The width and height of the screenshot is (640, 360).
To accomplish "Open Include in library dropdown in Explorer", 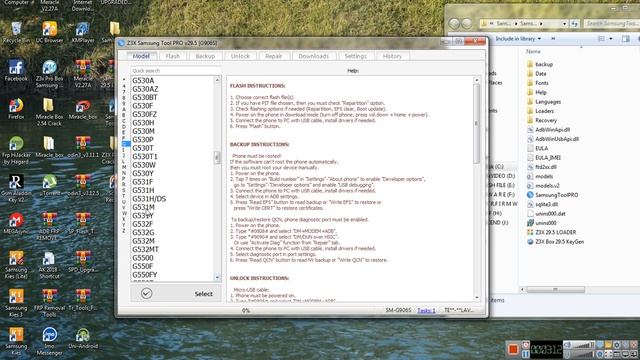I will point(518,39).
